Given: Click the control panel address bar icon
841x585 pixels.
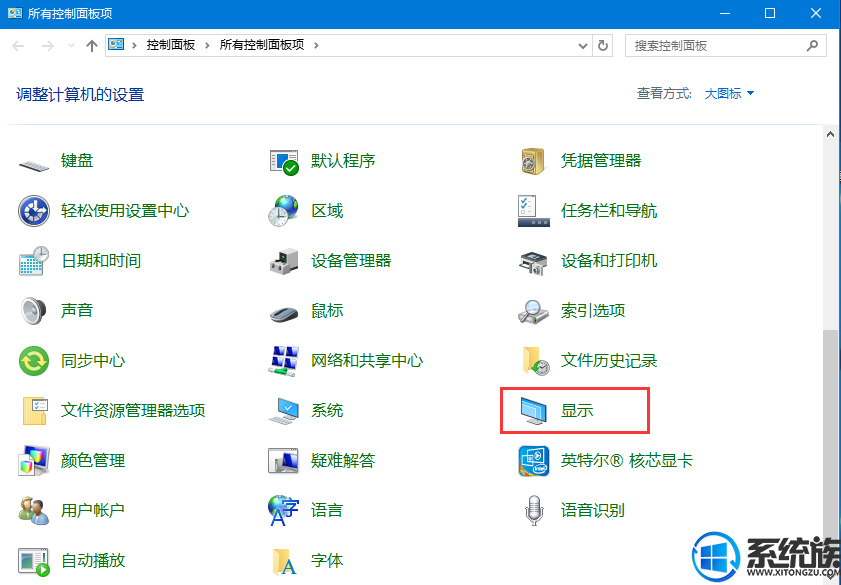Looking at the screenshot, I should (x=116, y=45).
